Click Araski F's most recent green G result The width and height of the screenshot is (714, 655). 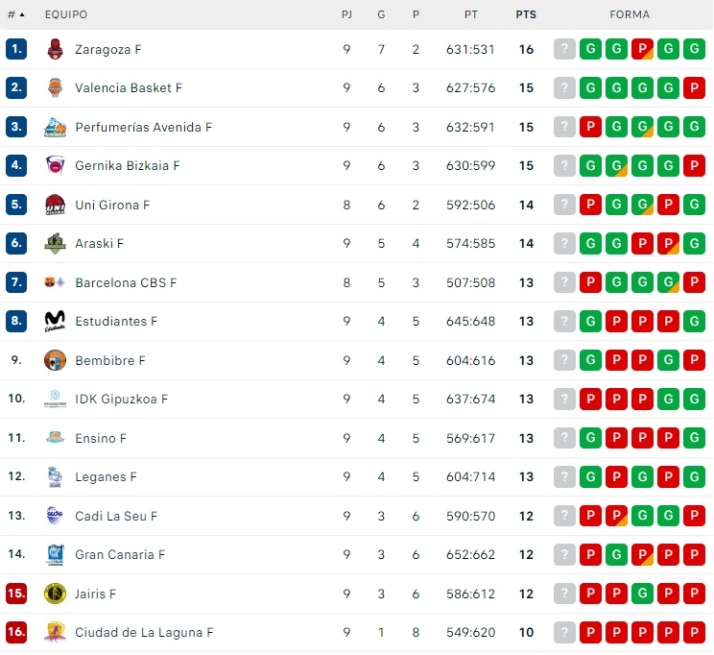[x=694, y=244]
